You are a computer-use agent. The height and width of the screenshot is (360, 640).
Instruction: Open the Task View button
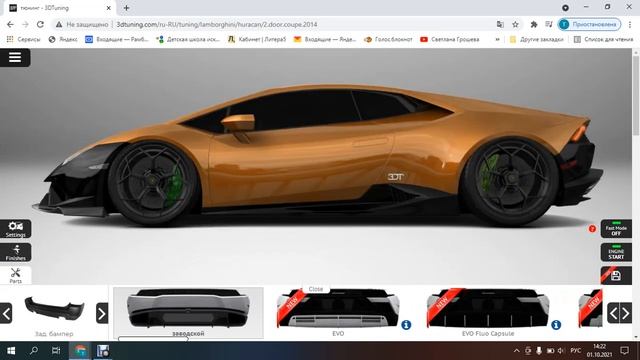pos(56,351)
